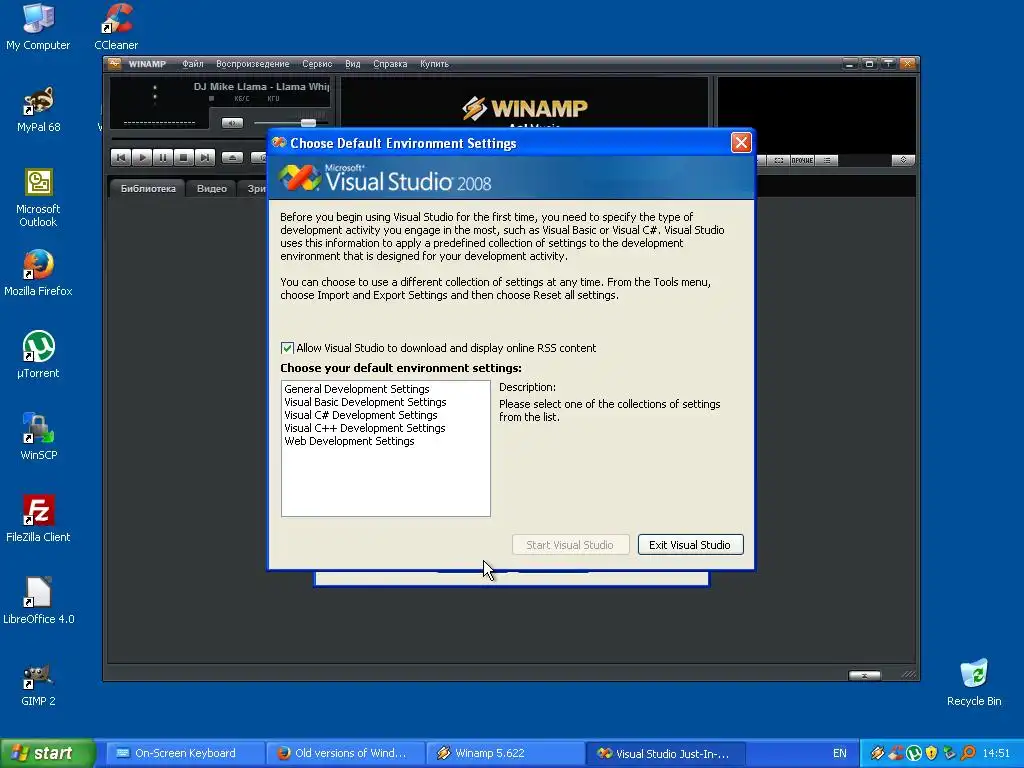Click the Winamp volume slider handle
1024x768 pixels.
click(x=308, y=123)
